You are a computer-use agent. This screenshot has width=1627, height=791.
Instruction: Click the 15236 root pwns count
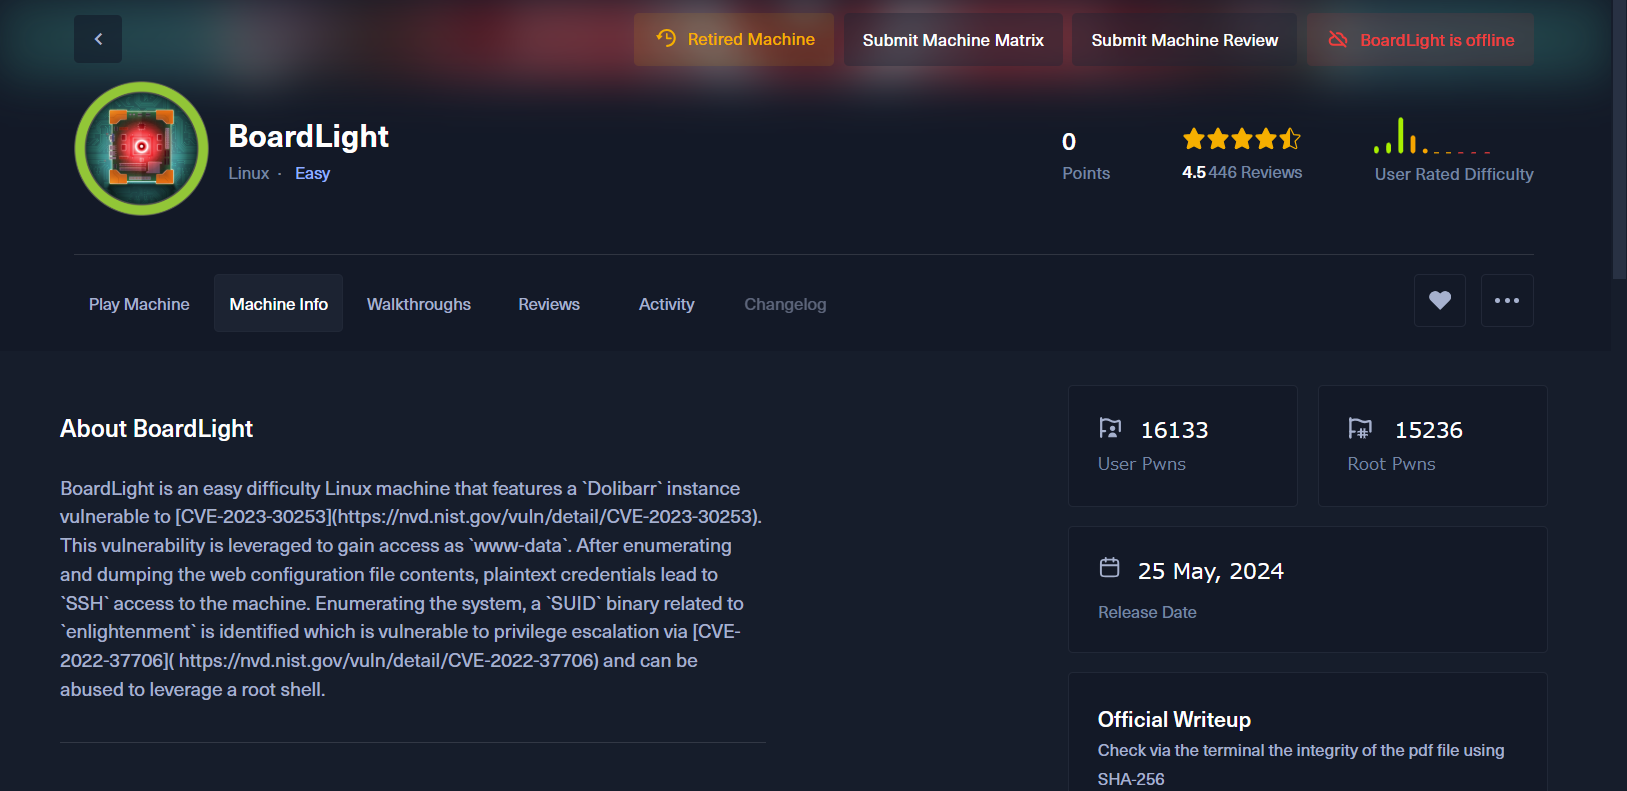tap(1428, 430)
